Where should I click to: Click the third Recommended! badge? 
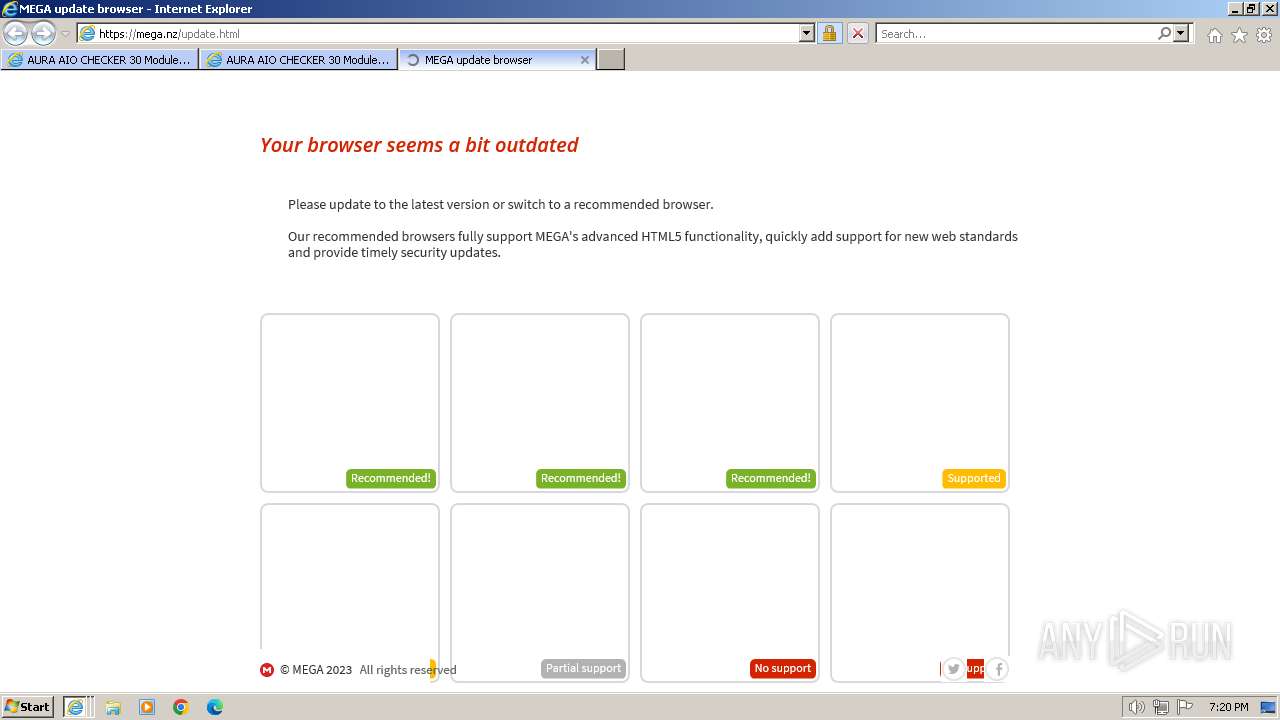point(771,478)
